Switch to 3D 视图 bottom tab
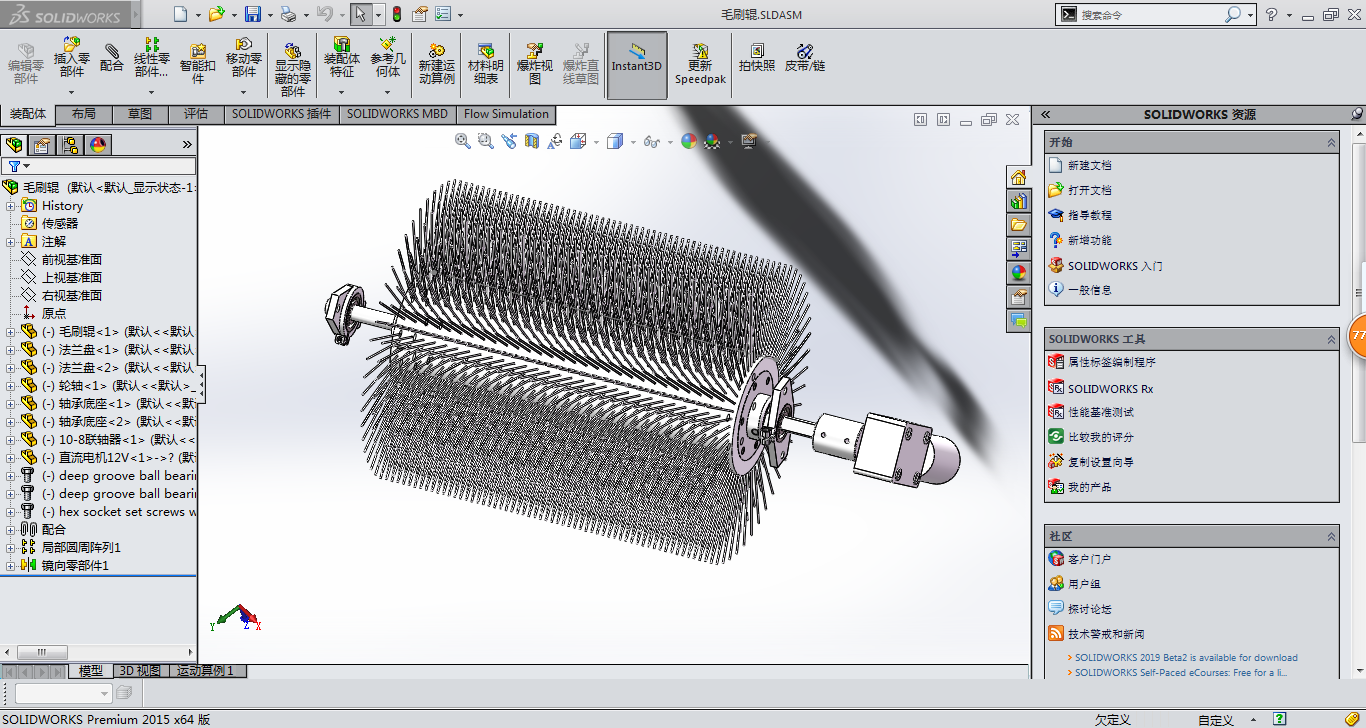Screen dimensions: 1366x728 [x=140, y=671]
